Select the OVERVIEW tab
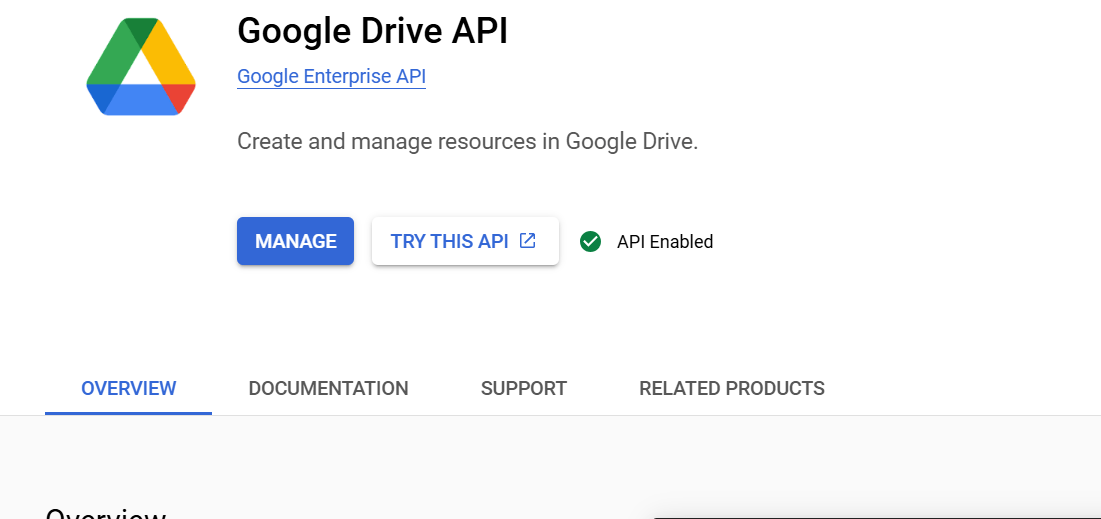The height and width of the screenshot is (519, 1101). 128,388
